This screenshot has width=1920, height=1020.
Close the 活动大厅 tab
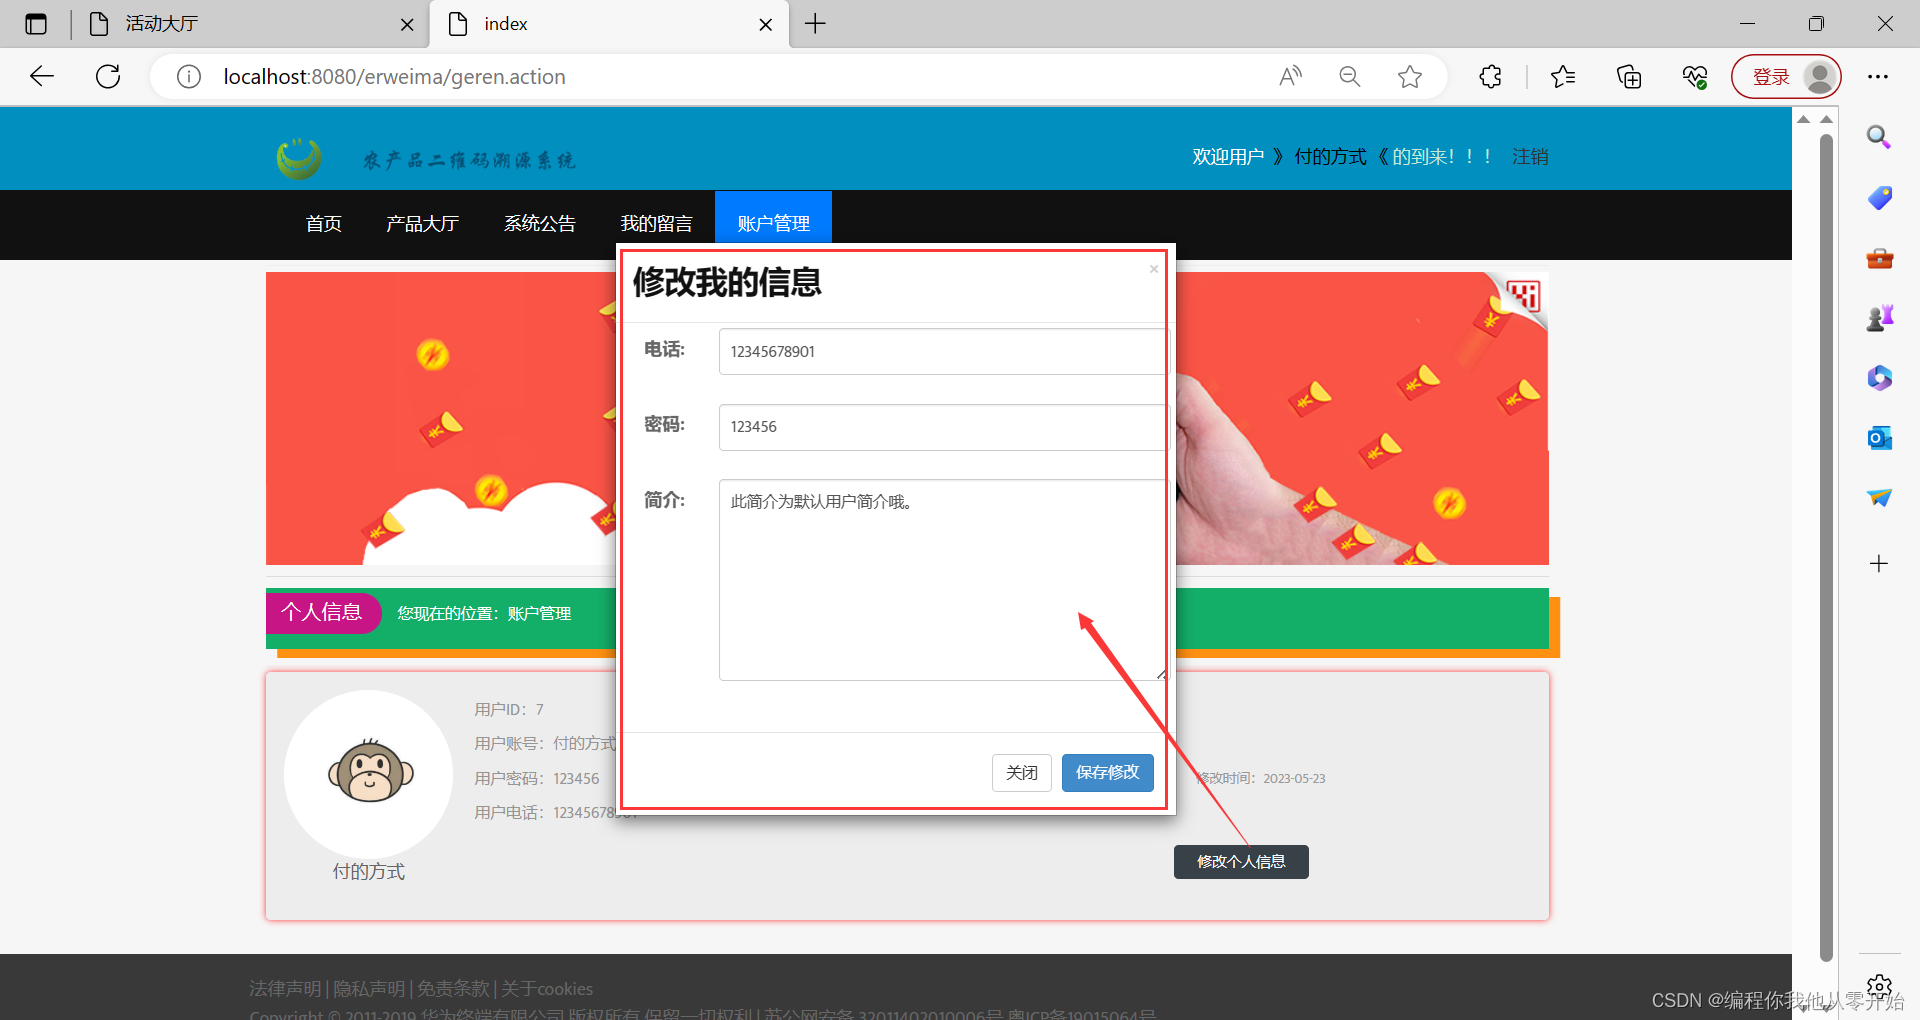[407, 25]
